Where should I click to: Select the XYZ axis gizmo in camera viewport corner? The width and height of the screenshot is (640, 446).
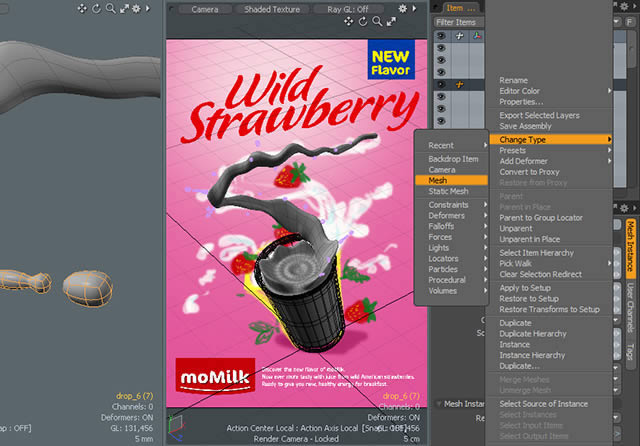pyautogui.click(x=176, y=428)
